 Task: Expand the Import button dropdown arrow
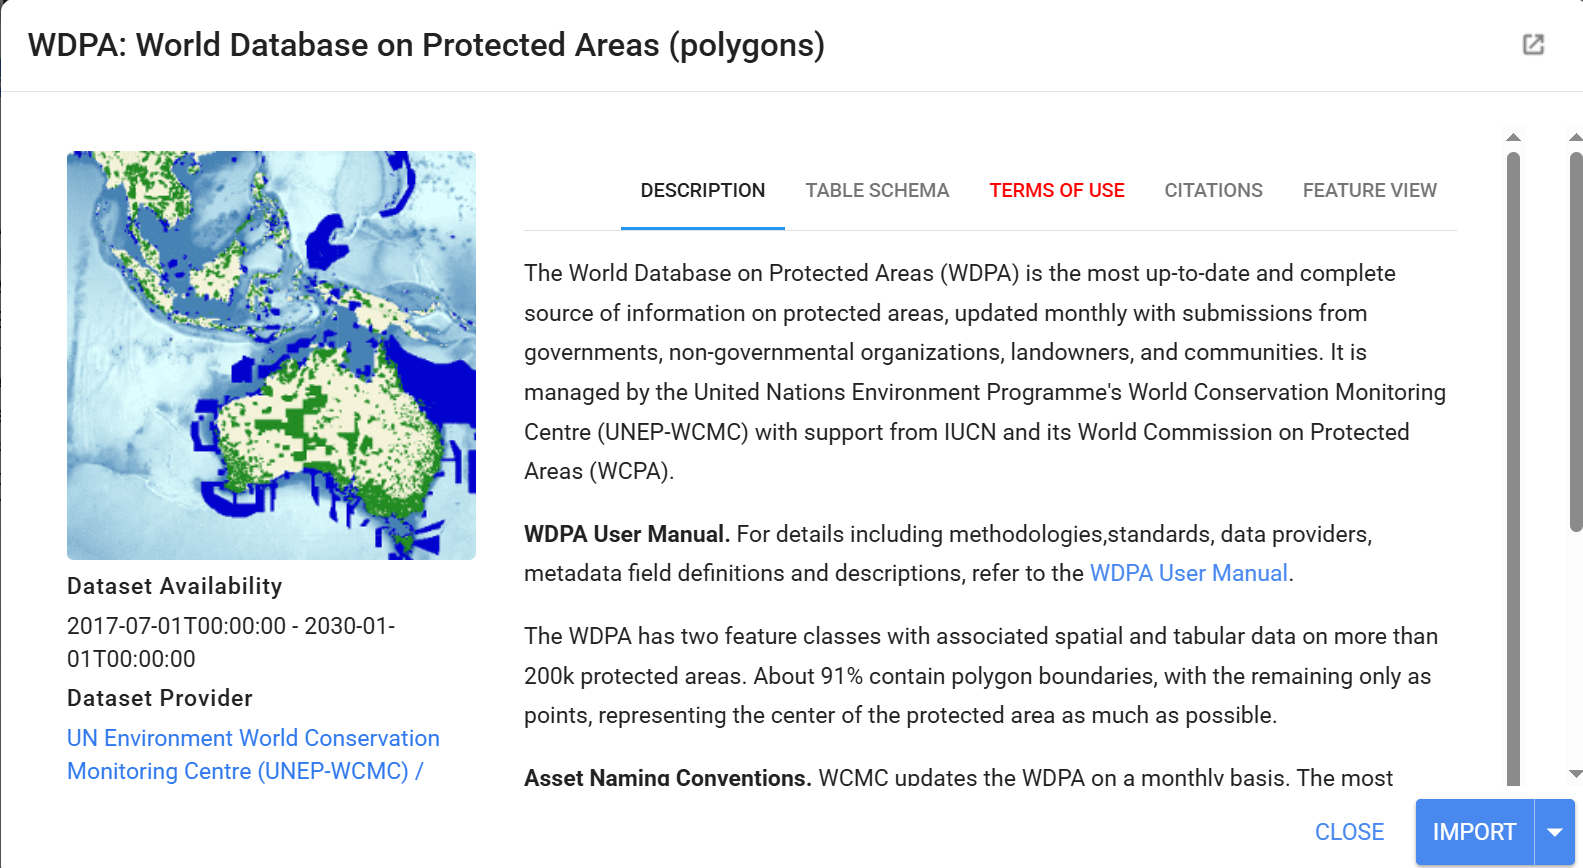pos(1555,832)
